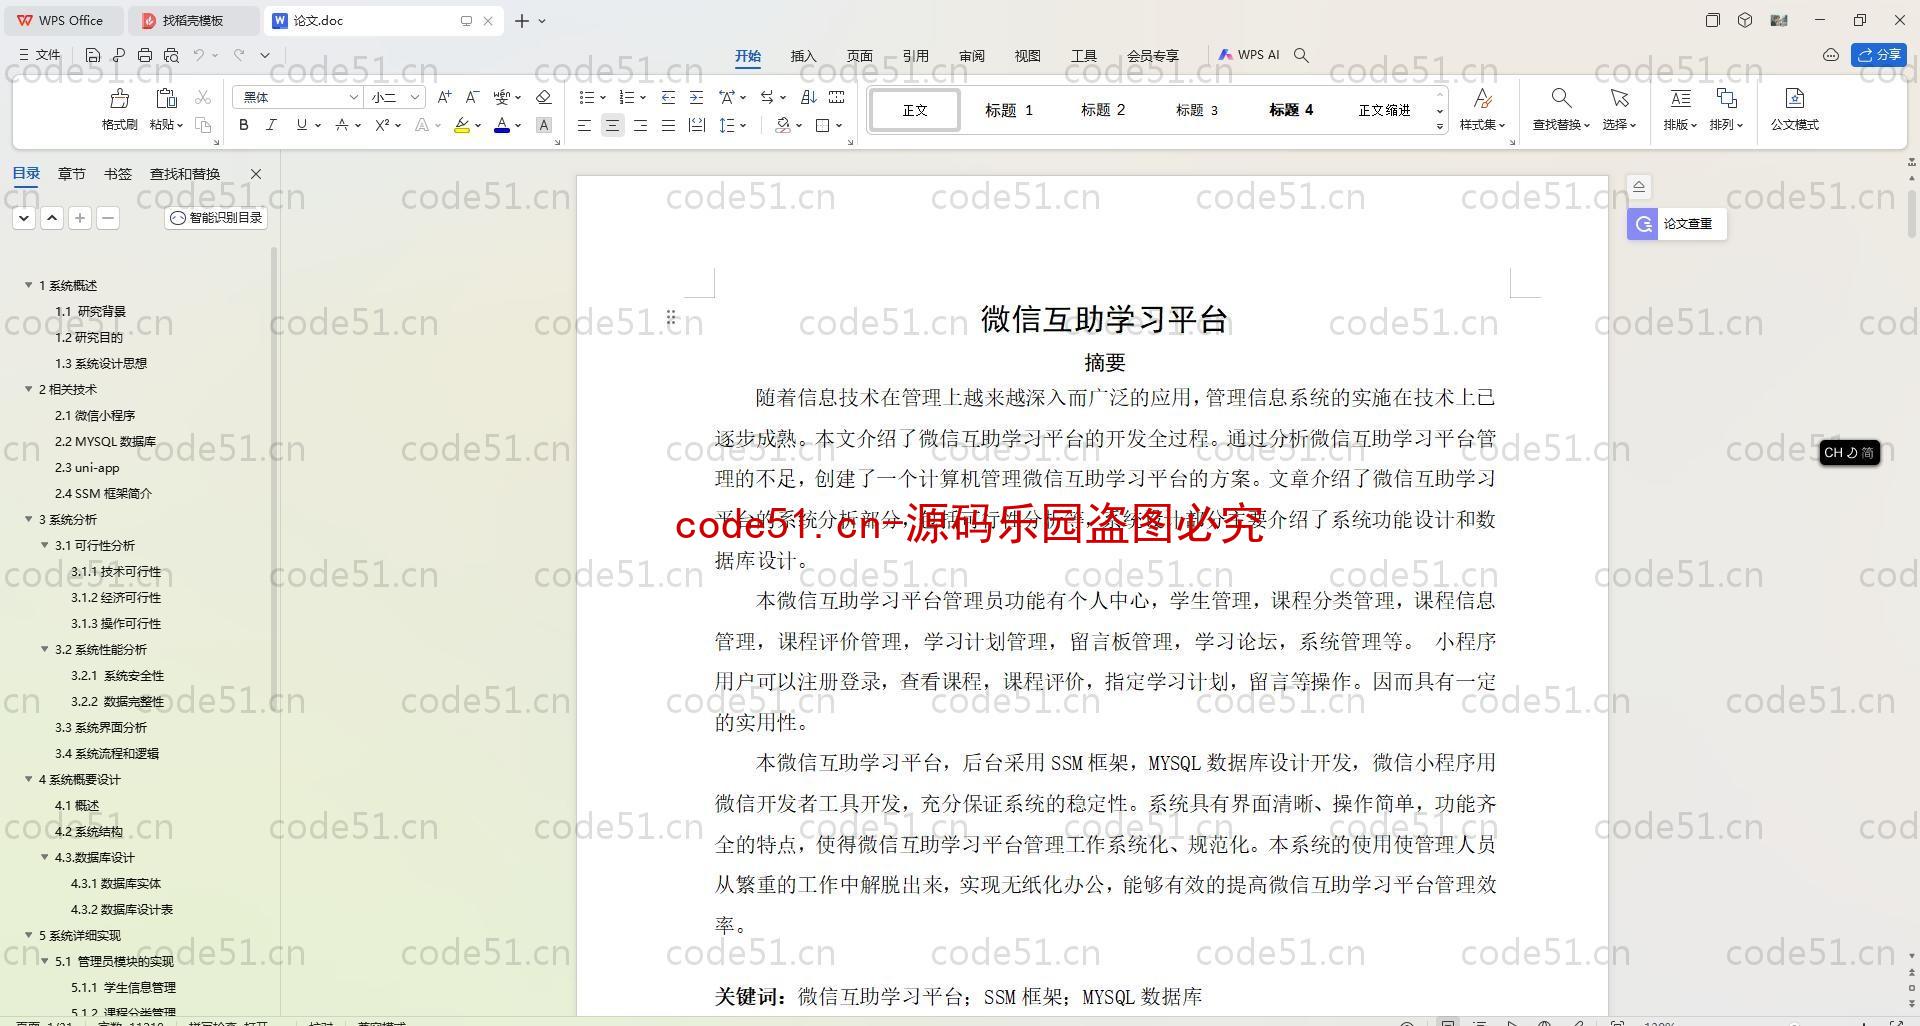Click the Paste (粘贴) clipboard icon
Viewport: 1920px width, 1026px height.
pyautogui.click(x=166, y=98)
